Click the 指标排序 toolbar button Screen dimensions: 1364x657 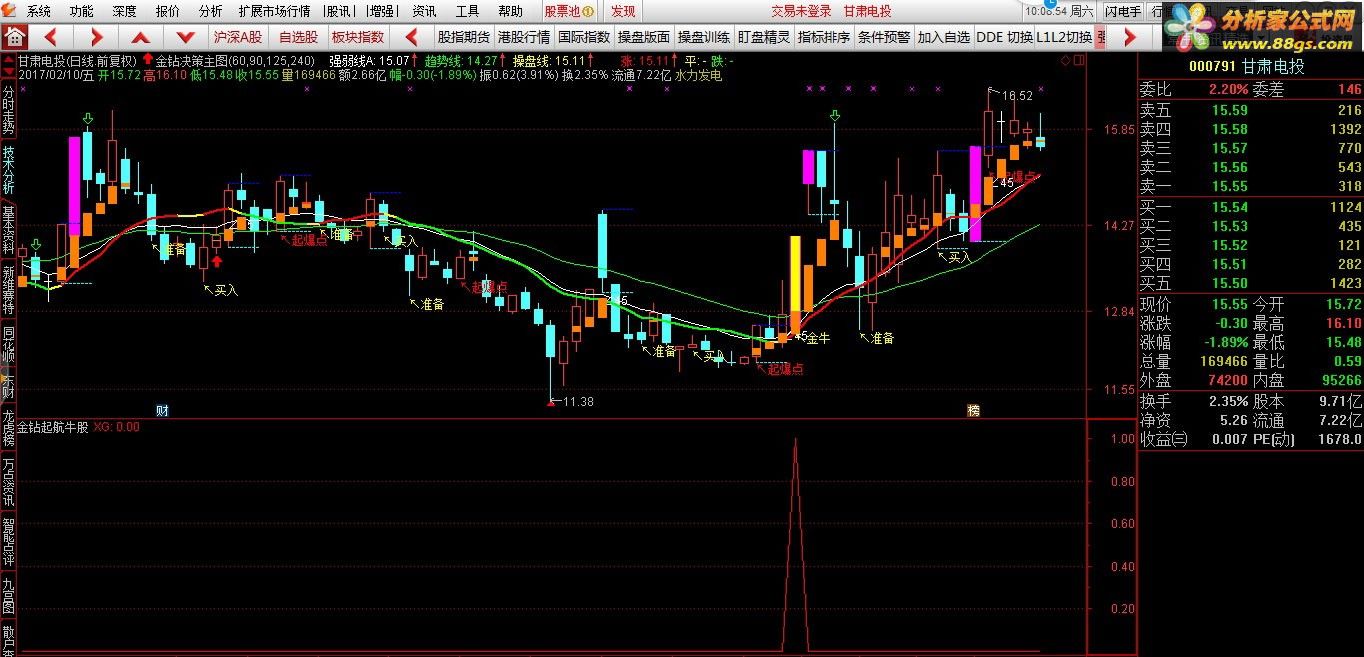pyautogui.click(x=824, y=37)
